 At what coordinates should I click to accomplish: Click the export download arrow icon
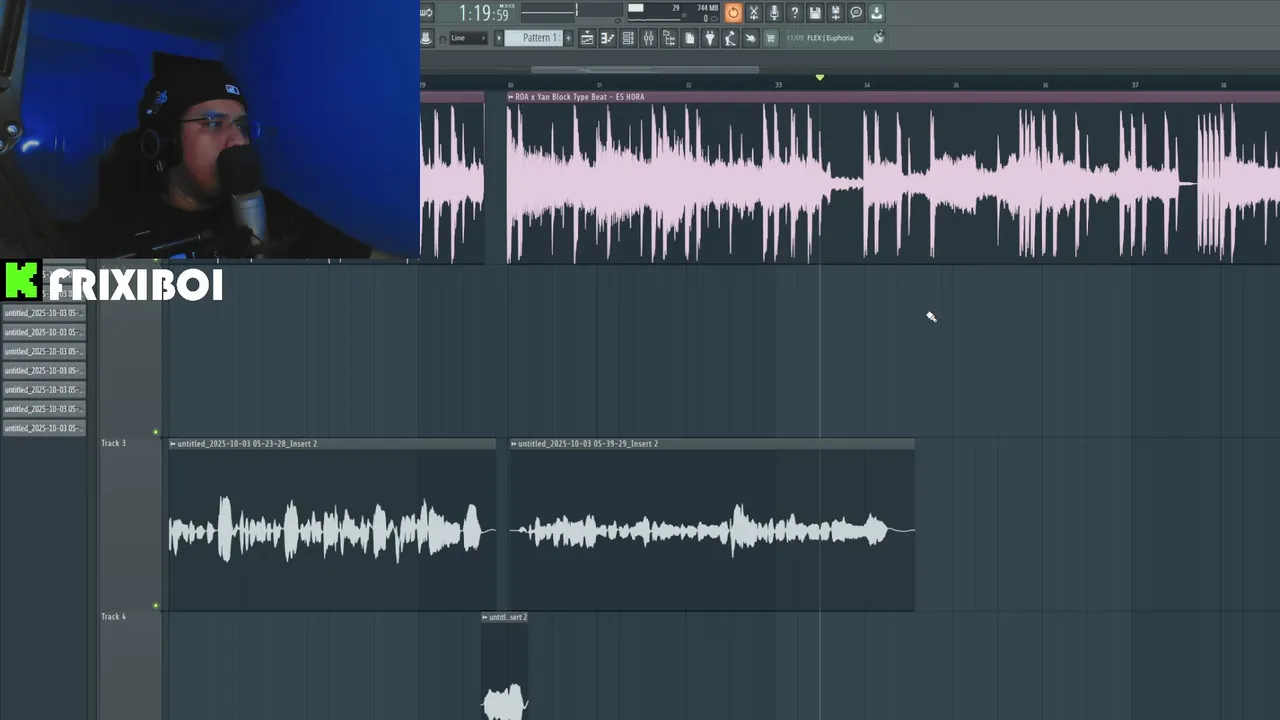[876, 13]
